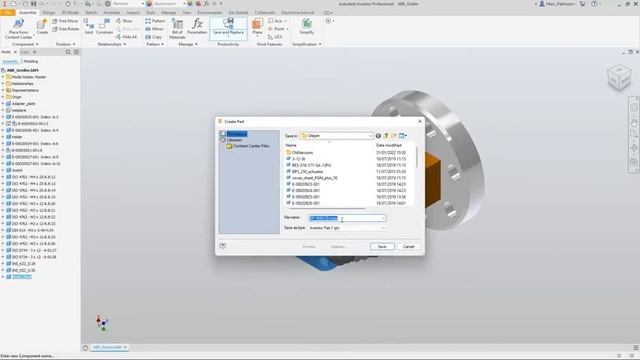
Task: Open the File tab
Action: click(8, 13)
